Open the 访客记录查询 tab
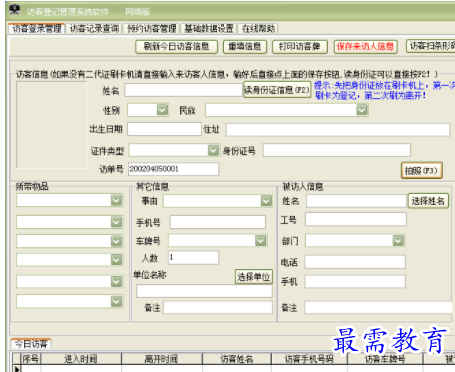Viewport: 455px width, 372px height. [x=94, y=29]
